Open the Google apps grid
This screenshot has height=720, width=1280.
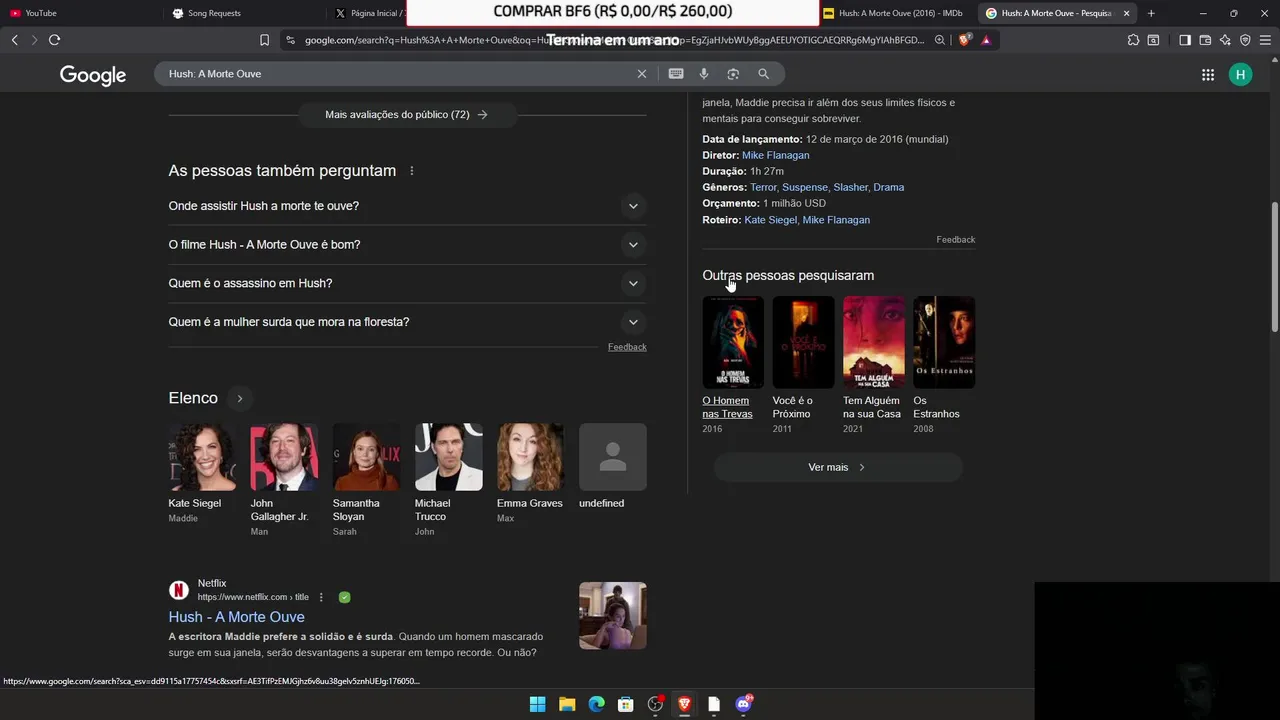(x=1208, y=75)
